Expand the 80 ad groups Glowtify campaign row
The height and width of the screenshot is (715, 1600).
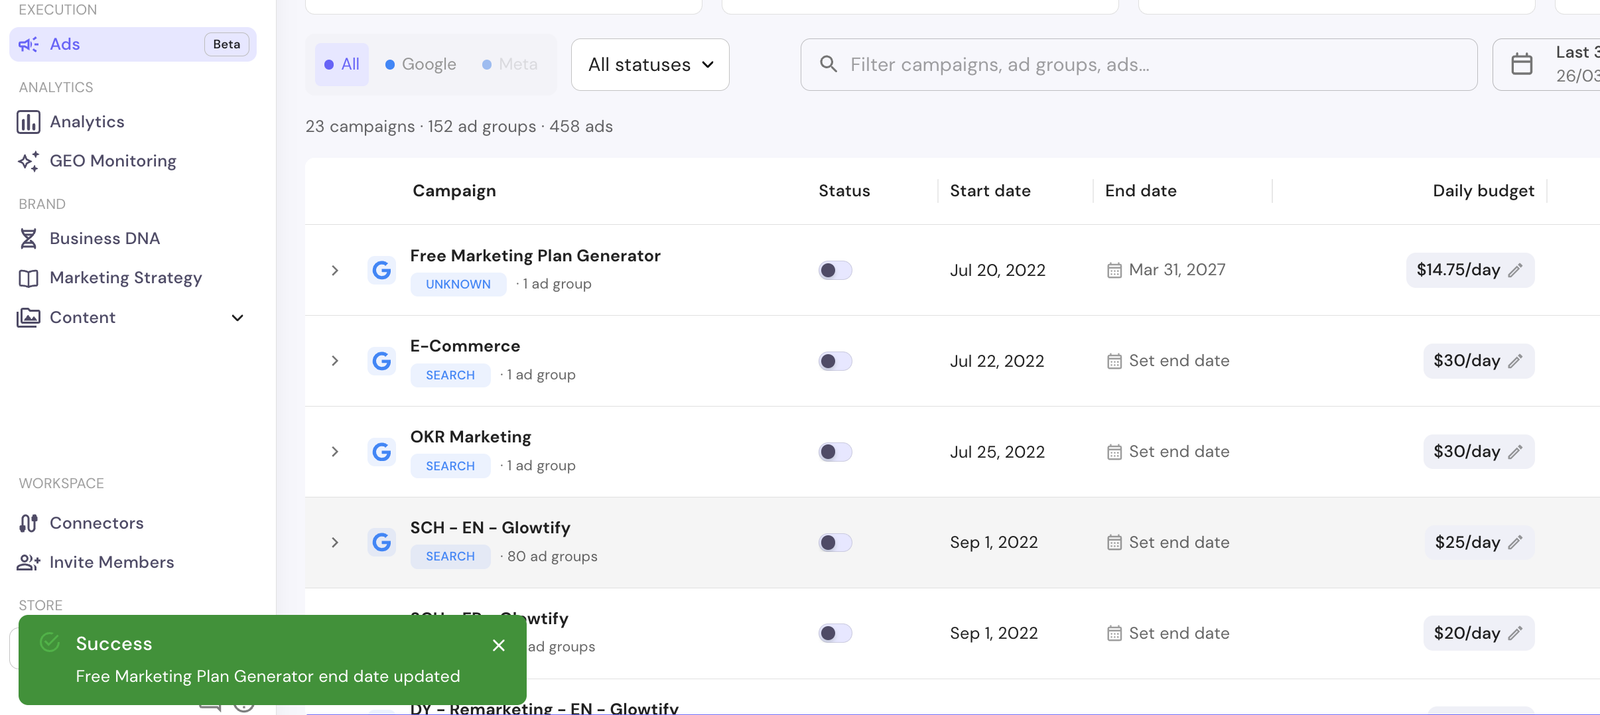(x=335, y=542)
